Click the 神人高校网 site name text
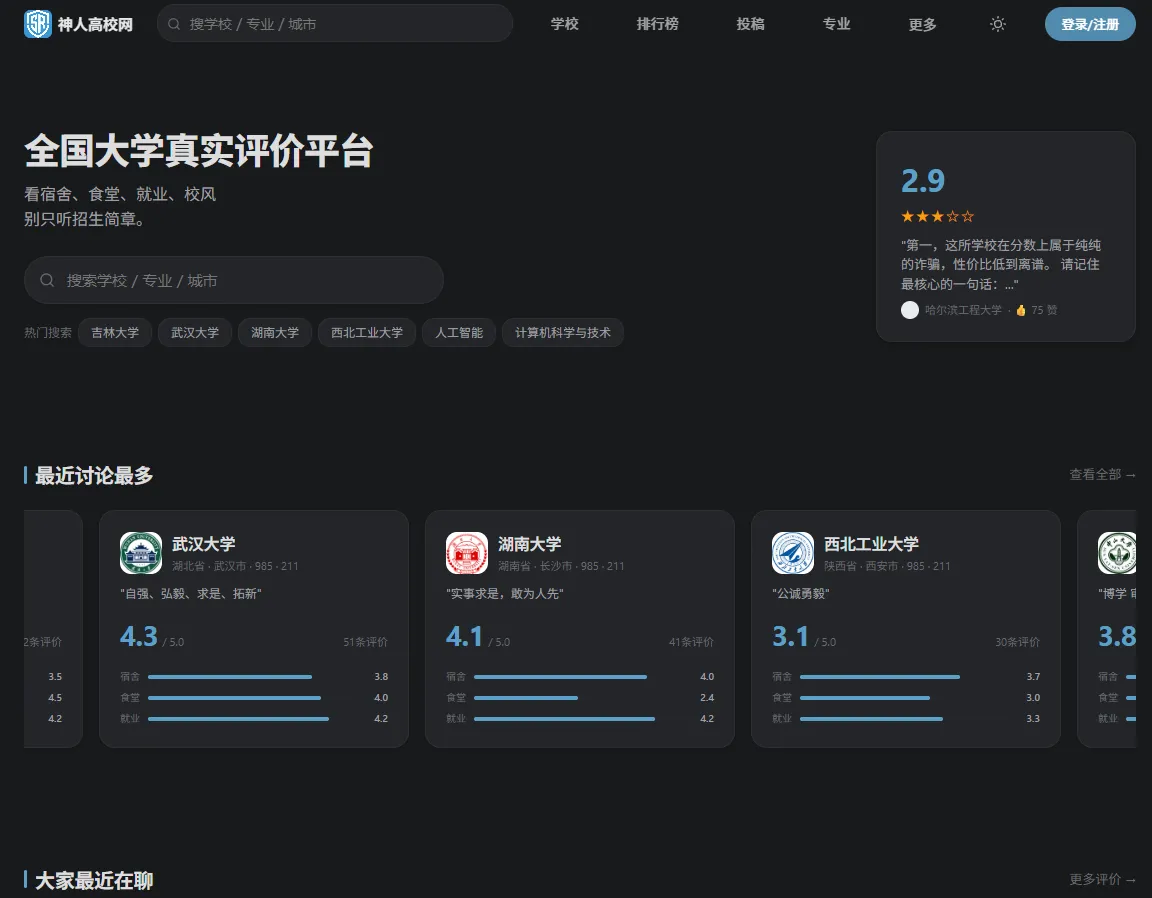This screenshot has width=1152, height=898. click(x=96, y=24)
